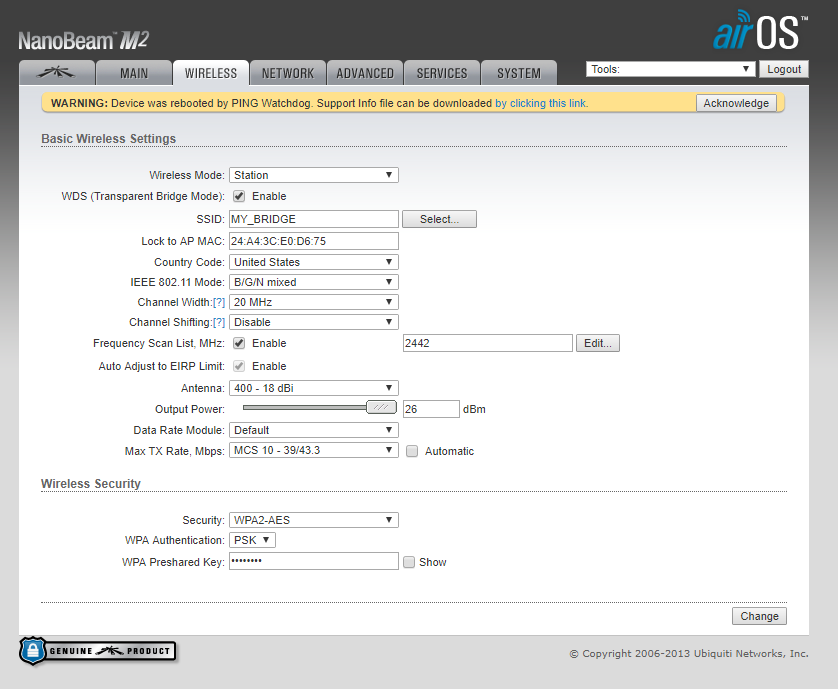Click the Genuine Product badge

(x=98, y=651)
